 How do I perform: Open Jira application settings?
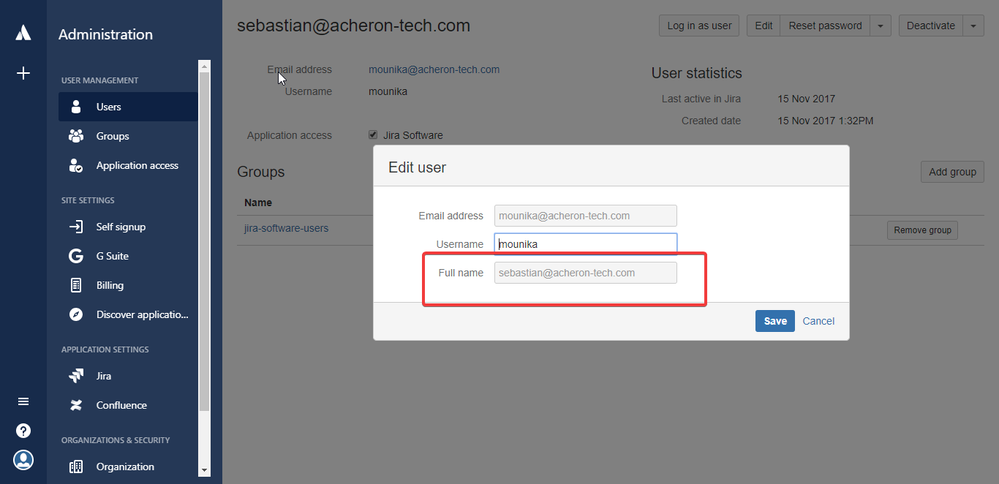coord(128,376)
